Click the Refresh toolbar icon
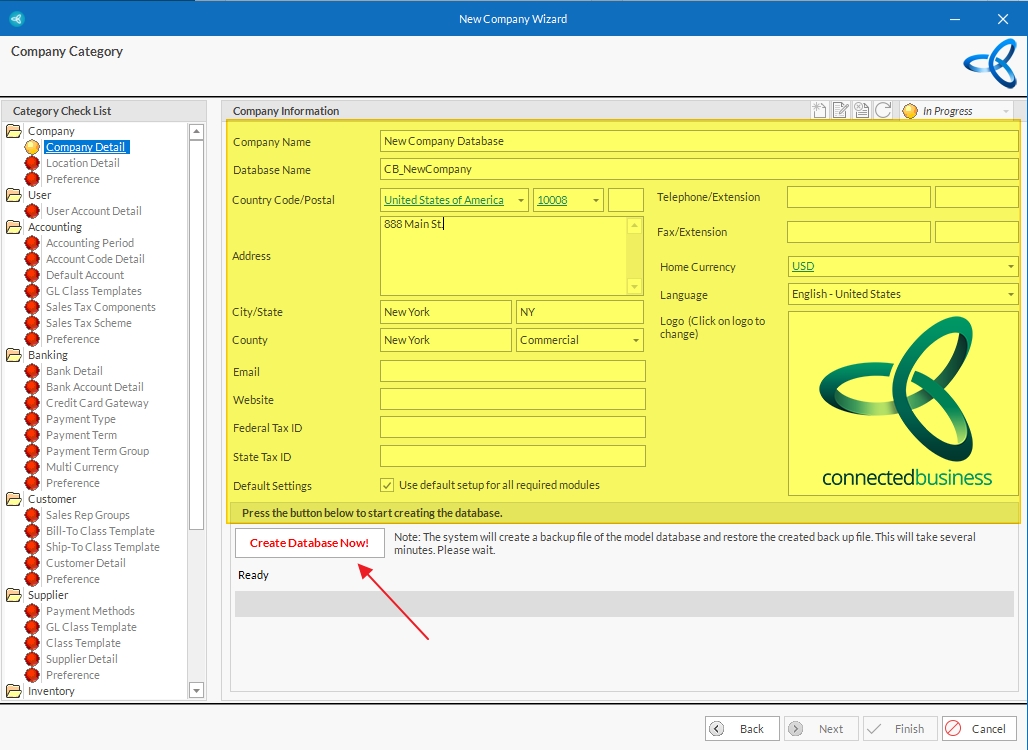 click(883, 111)
